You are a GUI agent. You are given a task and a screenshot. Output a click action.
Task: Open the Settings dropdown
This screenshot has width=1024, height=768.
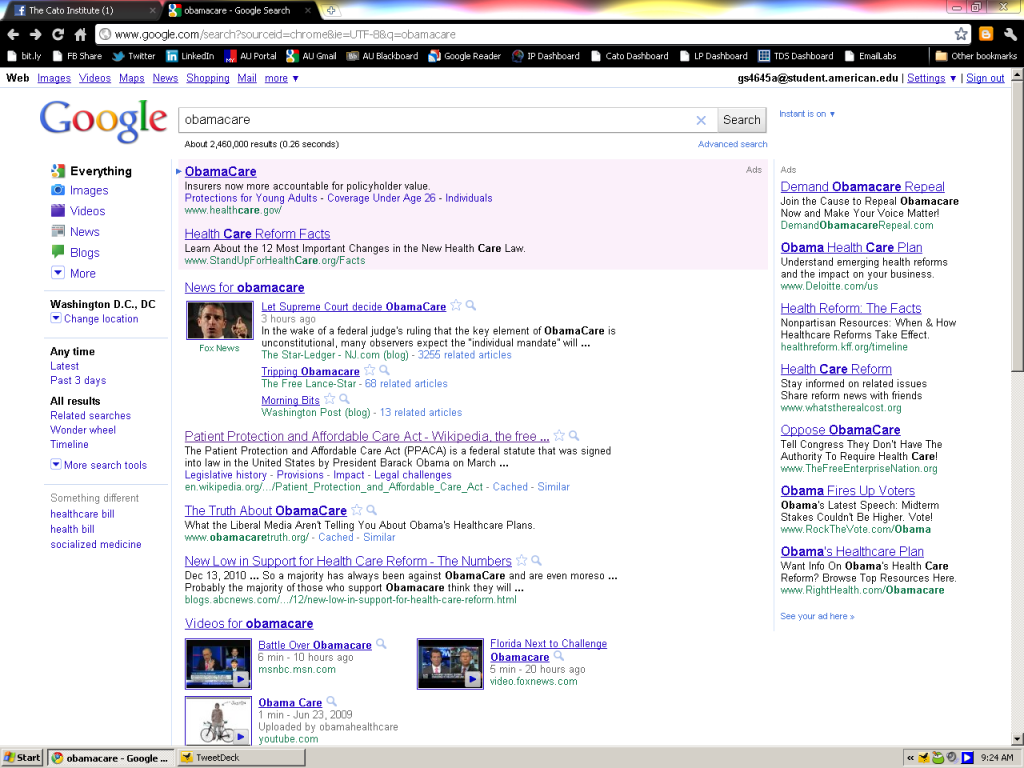pyautogui.click(x=931, y=78)
